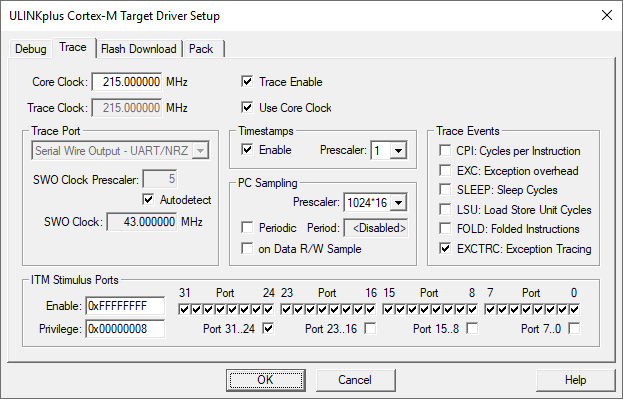
Task: Uncheck Port 31..24 privilege checkbox
Action: [x=269, y=328]
